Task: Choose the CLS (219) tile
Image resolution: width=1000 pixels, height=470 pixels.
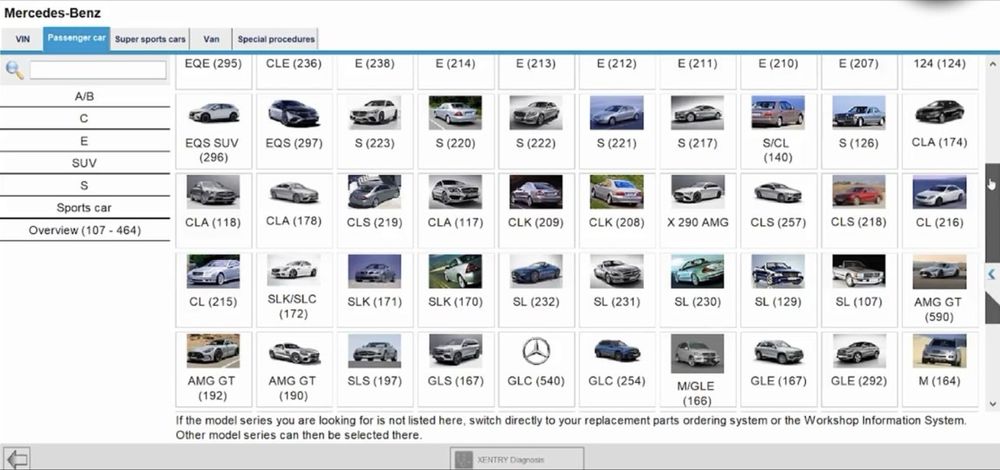Action: [x=374, y=210]
